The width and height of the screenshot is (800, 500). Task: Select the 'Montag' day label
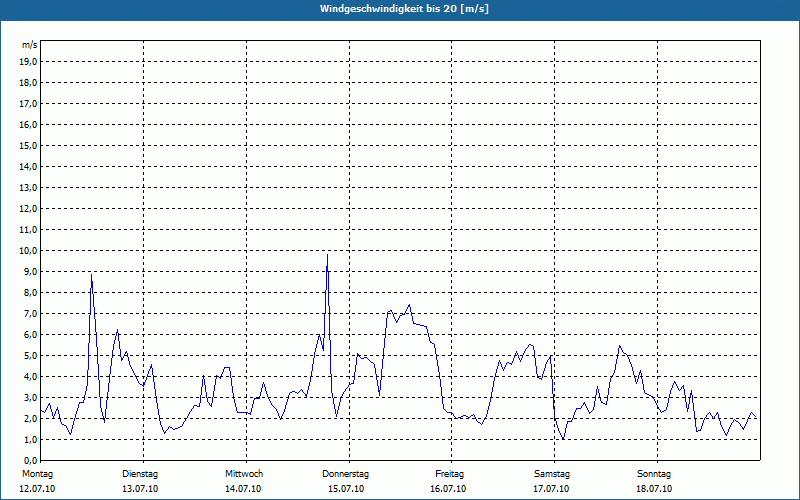pyautogui.click(x=37, y=474)
